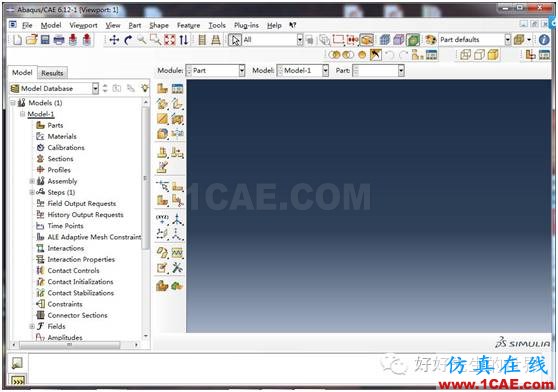Screen dimensions: 558x392
Task: Select Field Output Requests tree item
Action: pos(81,203)
